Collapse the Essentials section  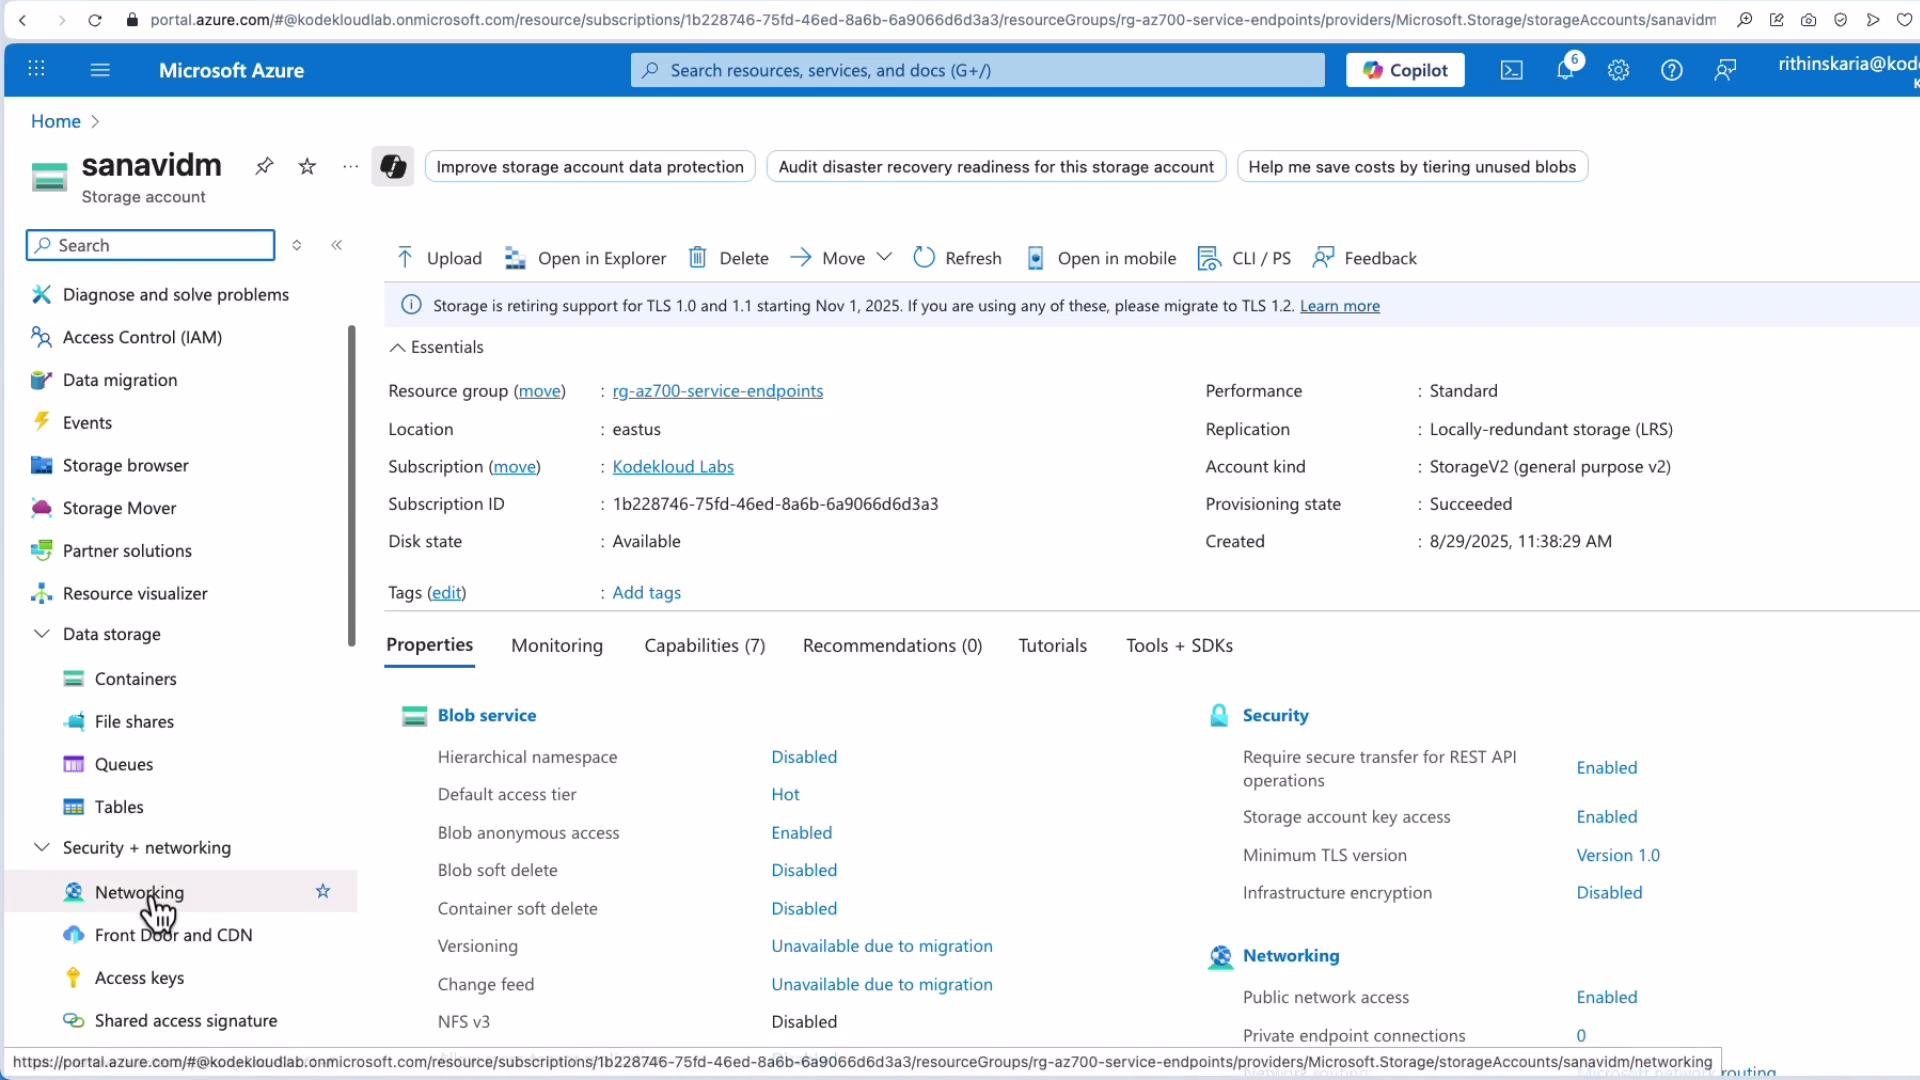click(x=436, y=347)
